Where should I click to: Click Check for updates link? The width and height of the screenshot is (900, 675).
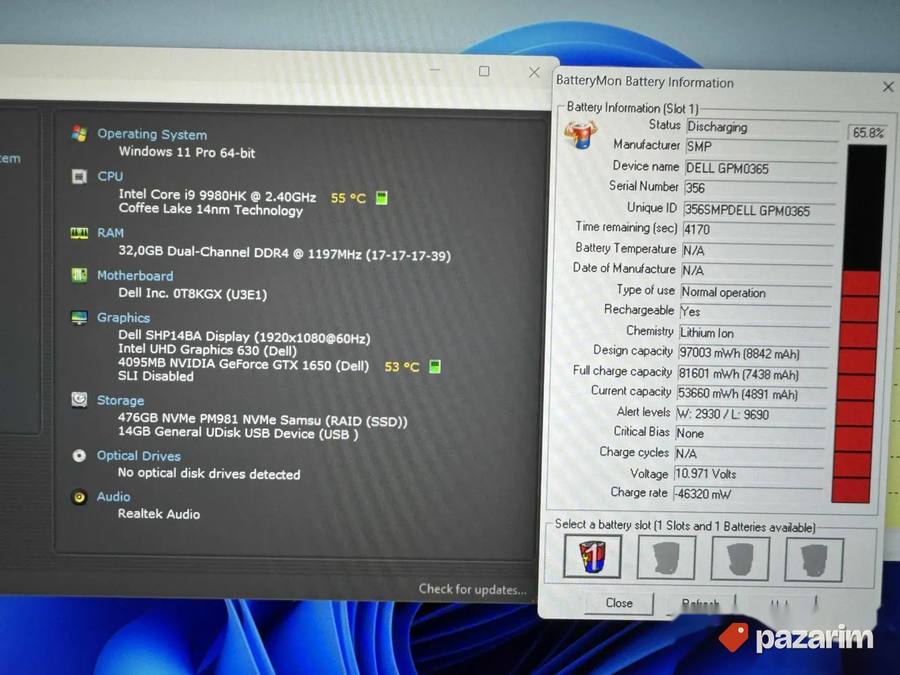[x=472, y=589]
